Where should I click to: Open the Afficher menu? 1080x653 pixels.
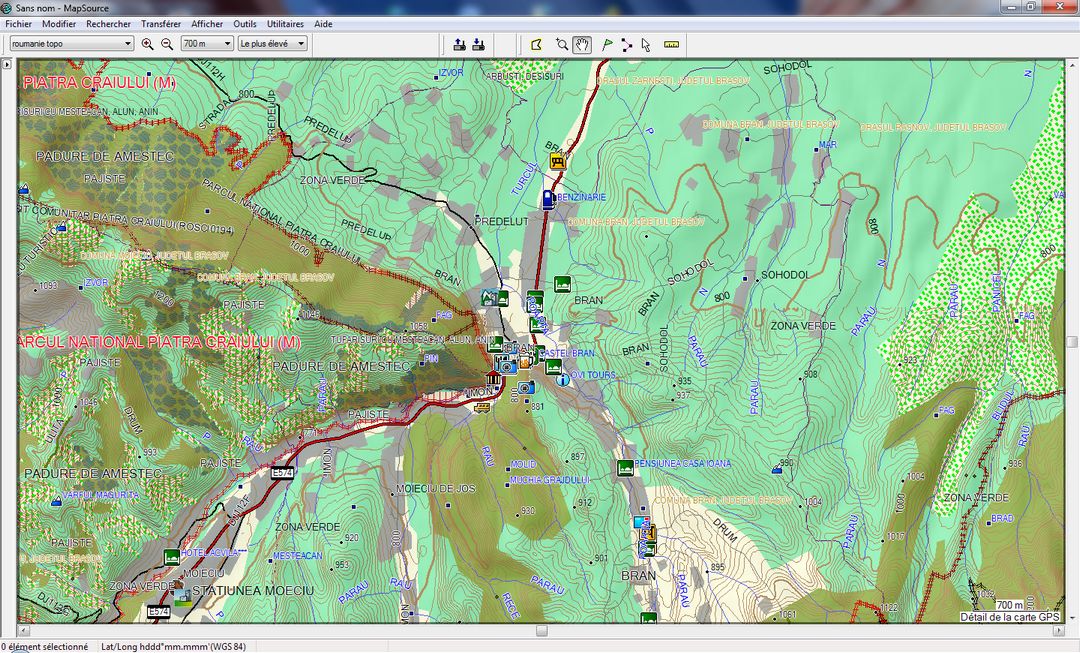click(207, 23)
